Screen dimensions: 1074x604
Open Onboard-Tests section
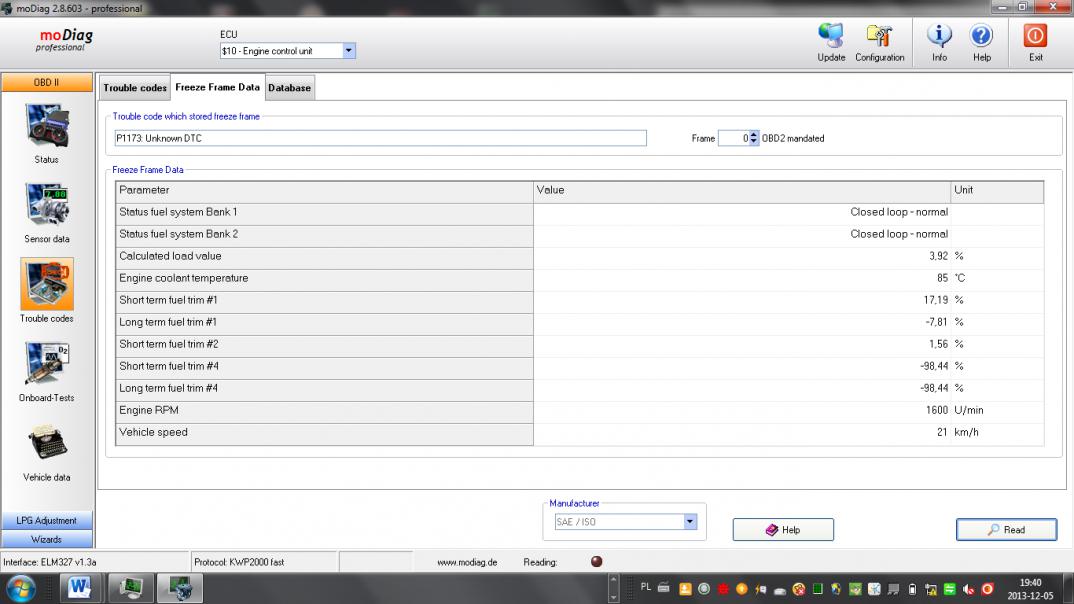tap(47, 364)
